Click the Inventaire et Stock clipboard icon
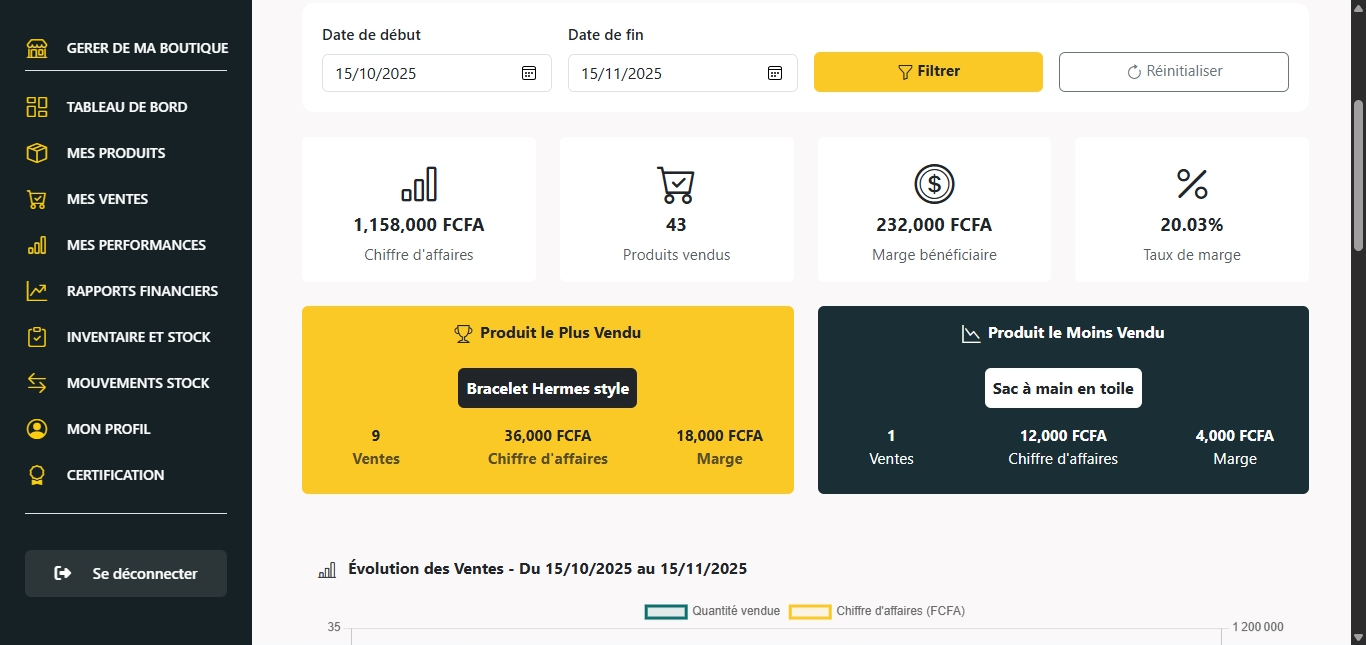 37,337
